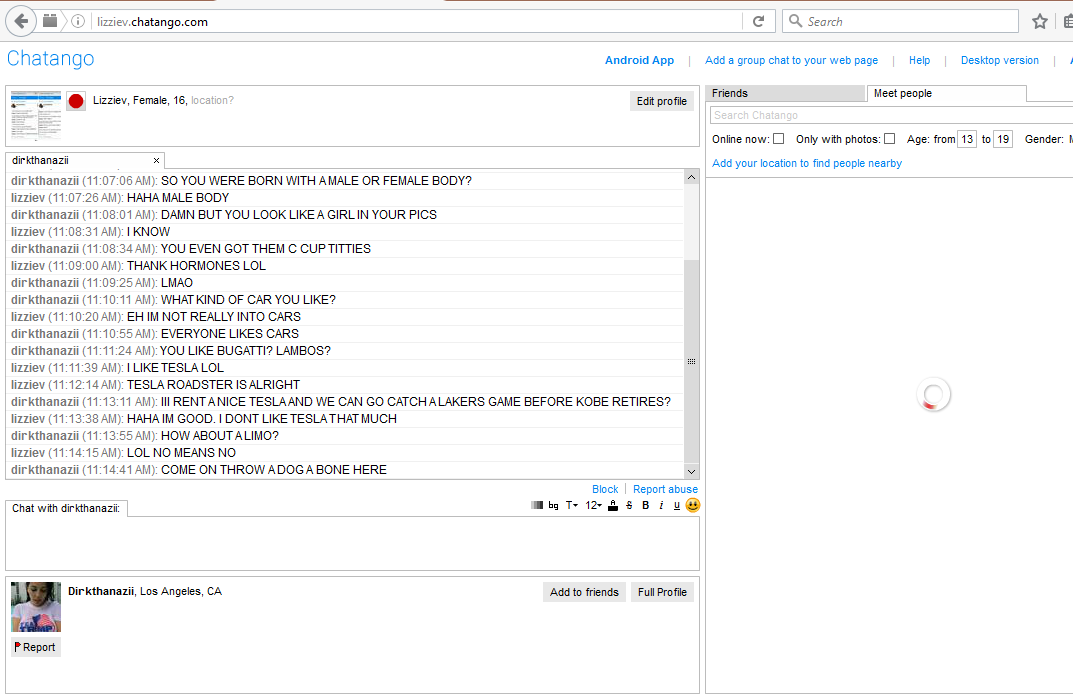This screenshot has height=697, width=1073.
Task: Click message "WHAT KIND OF CAR YOU LIKE?"
Action: coord(248,300)
